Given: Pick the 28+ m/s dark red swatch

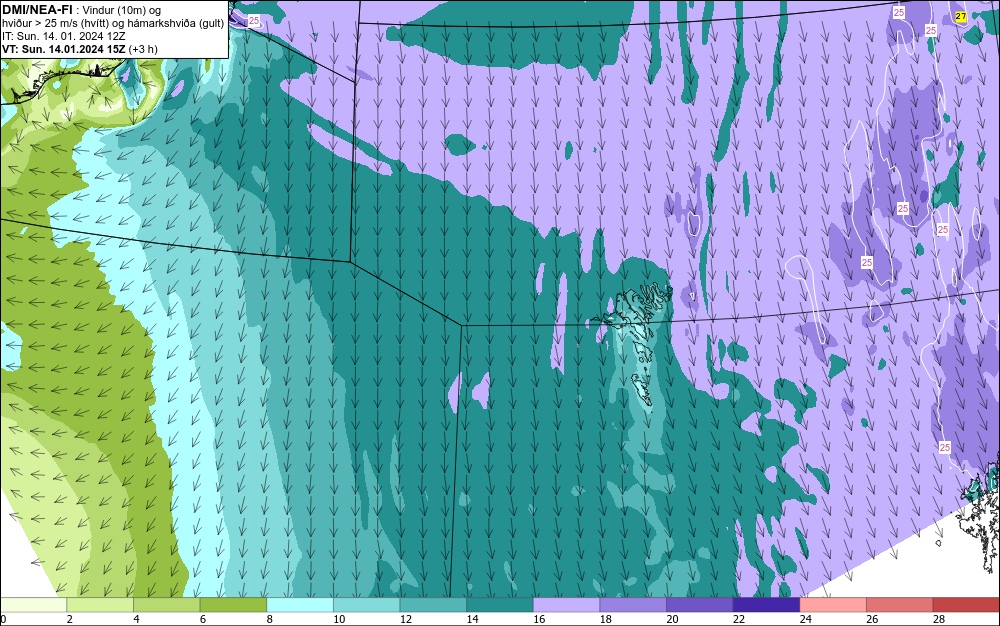Looking at the screenshot, I should click(x=966, y=604).
